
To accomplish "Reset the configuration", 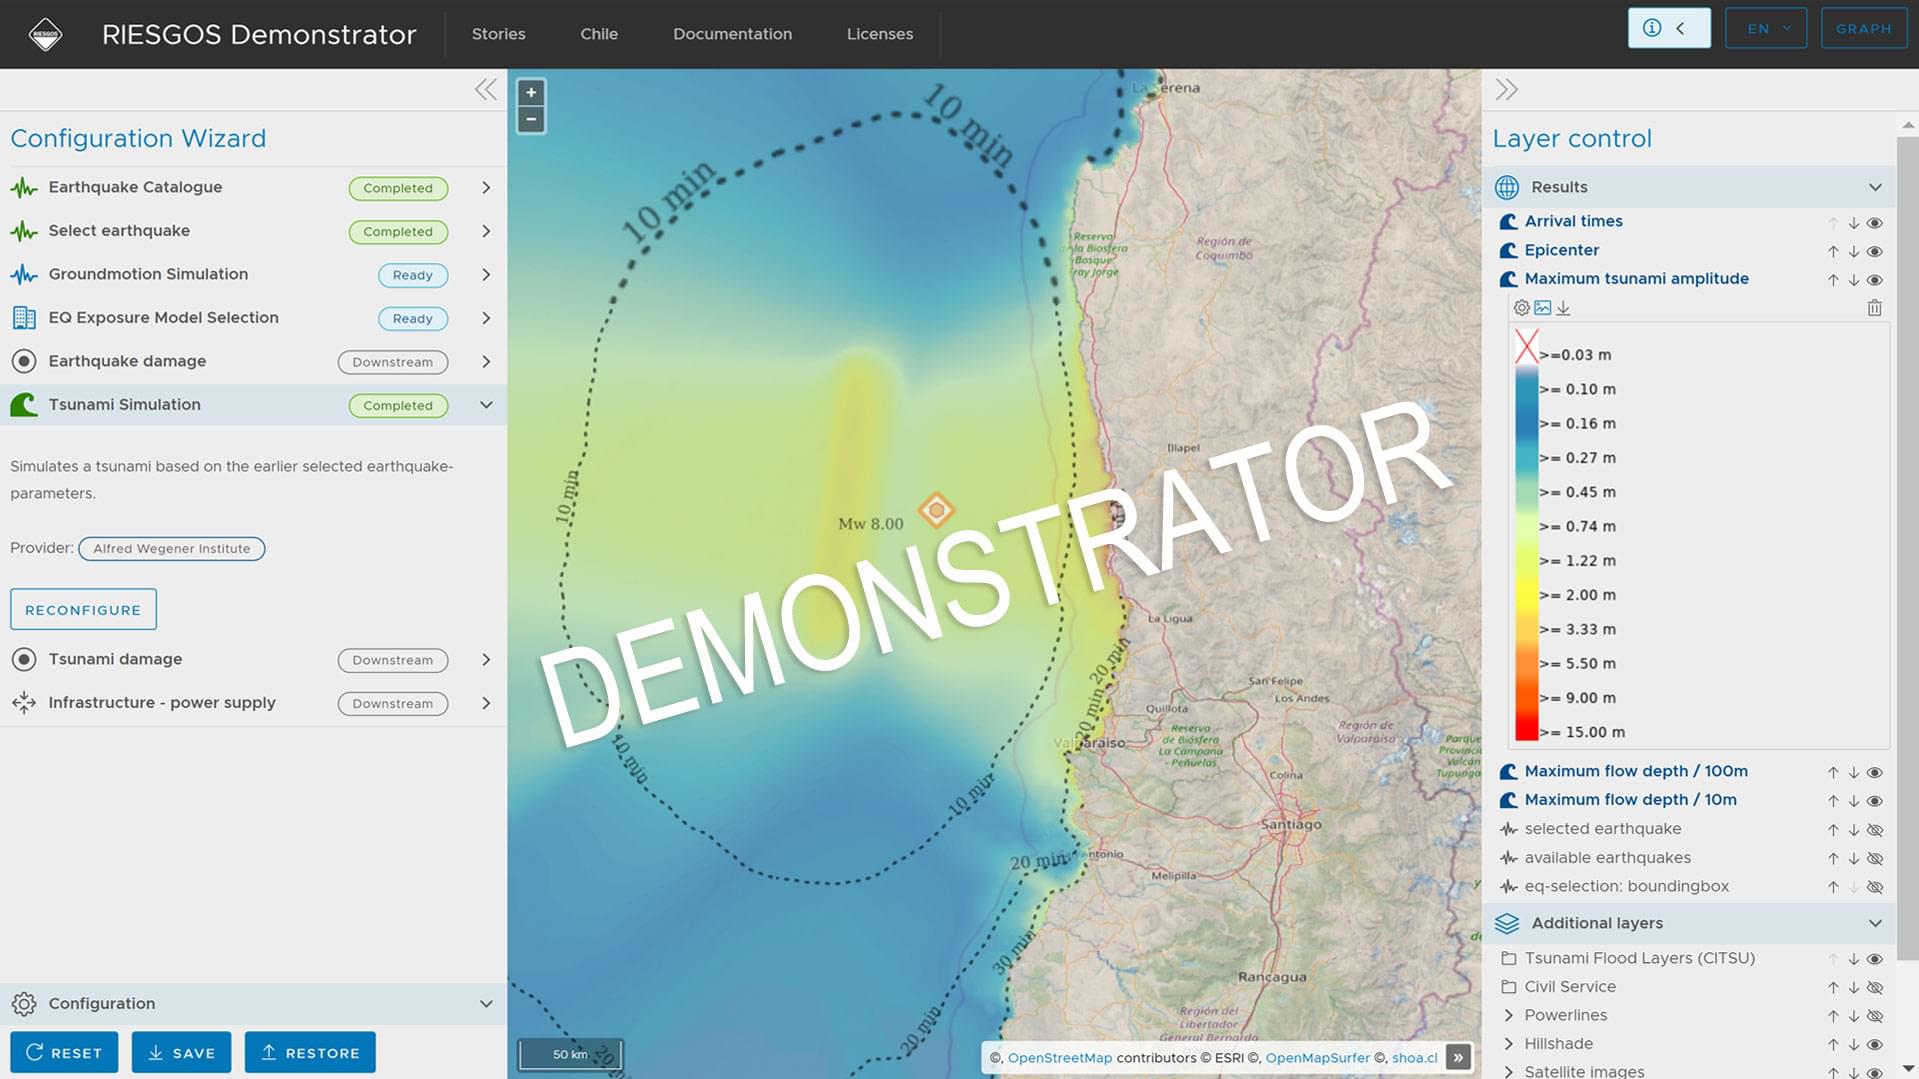I will point(64,1053).
